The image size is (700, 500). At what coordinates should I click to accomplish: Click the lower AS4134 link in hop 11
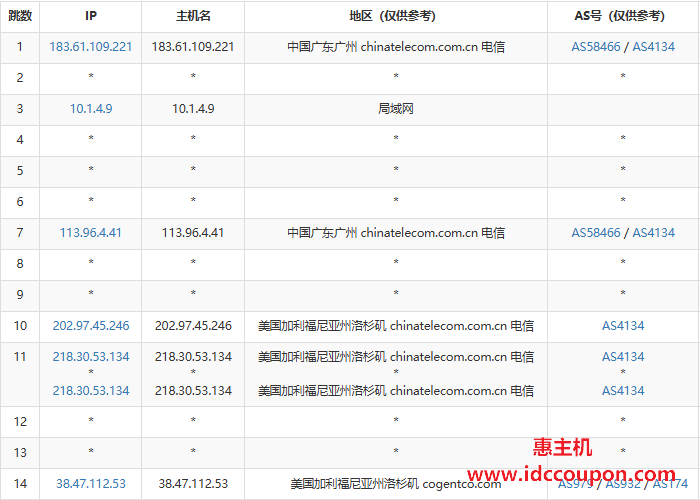coord(623,391)
